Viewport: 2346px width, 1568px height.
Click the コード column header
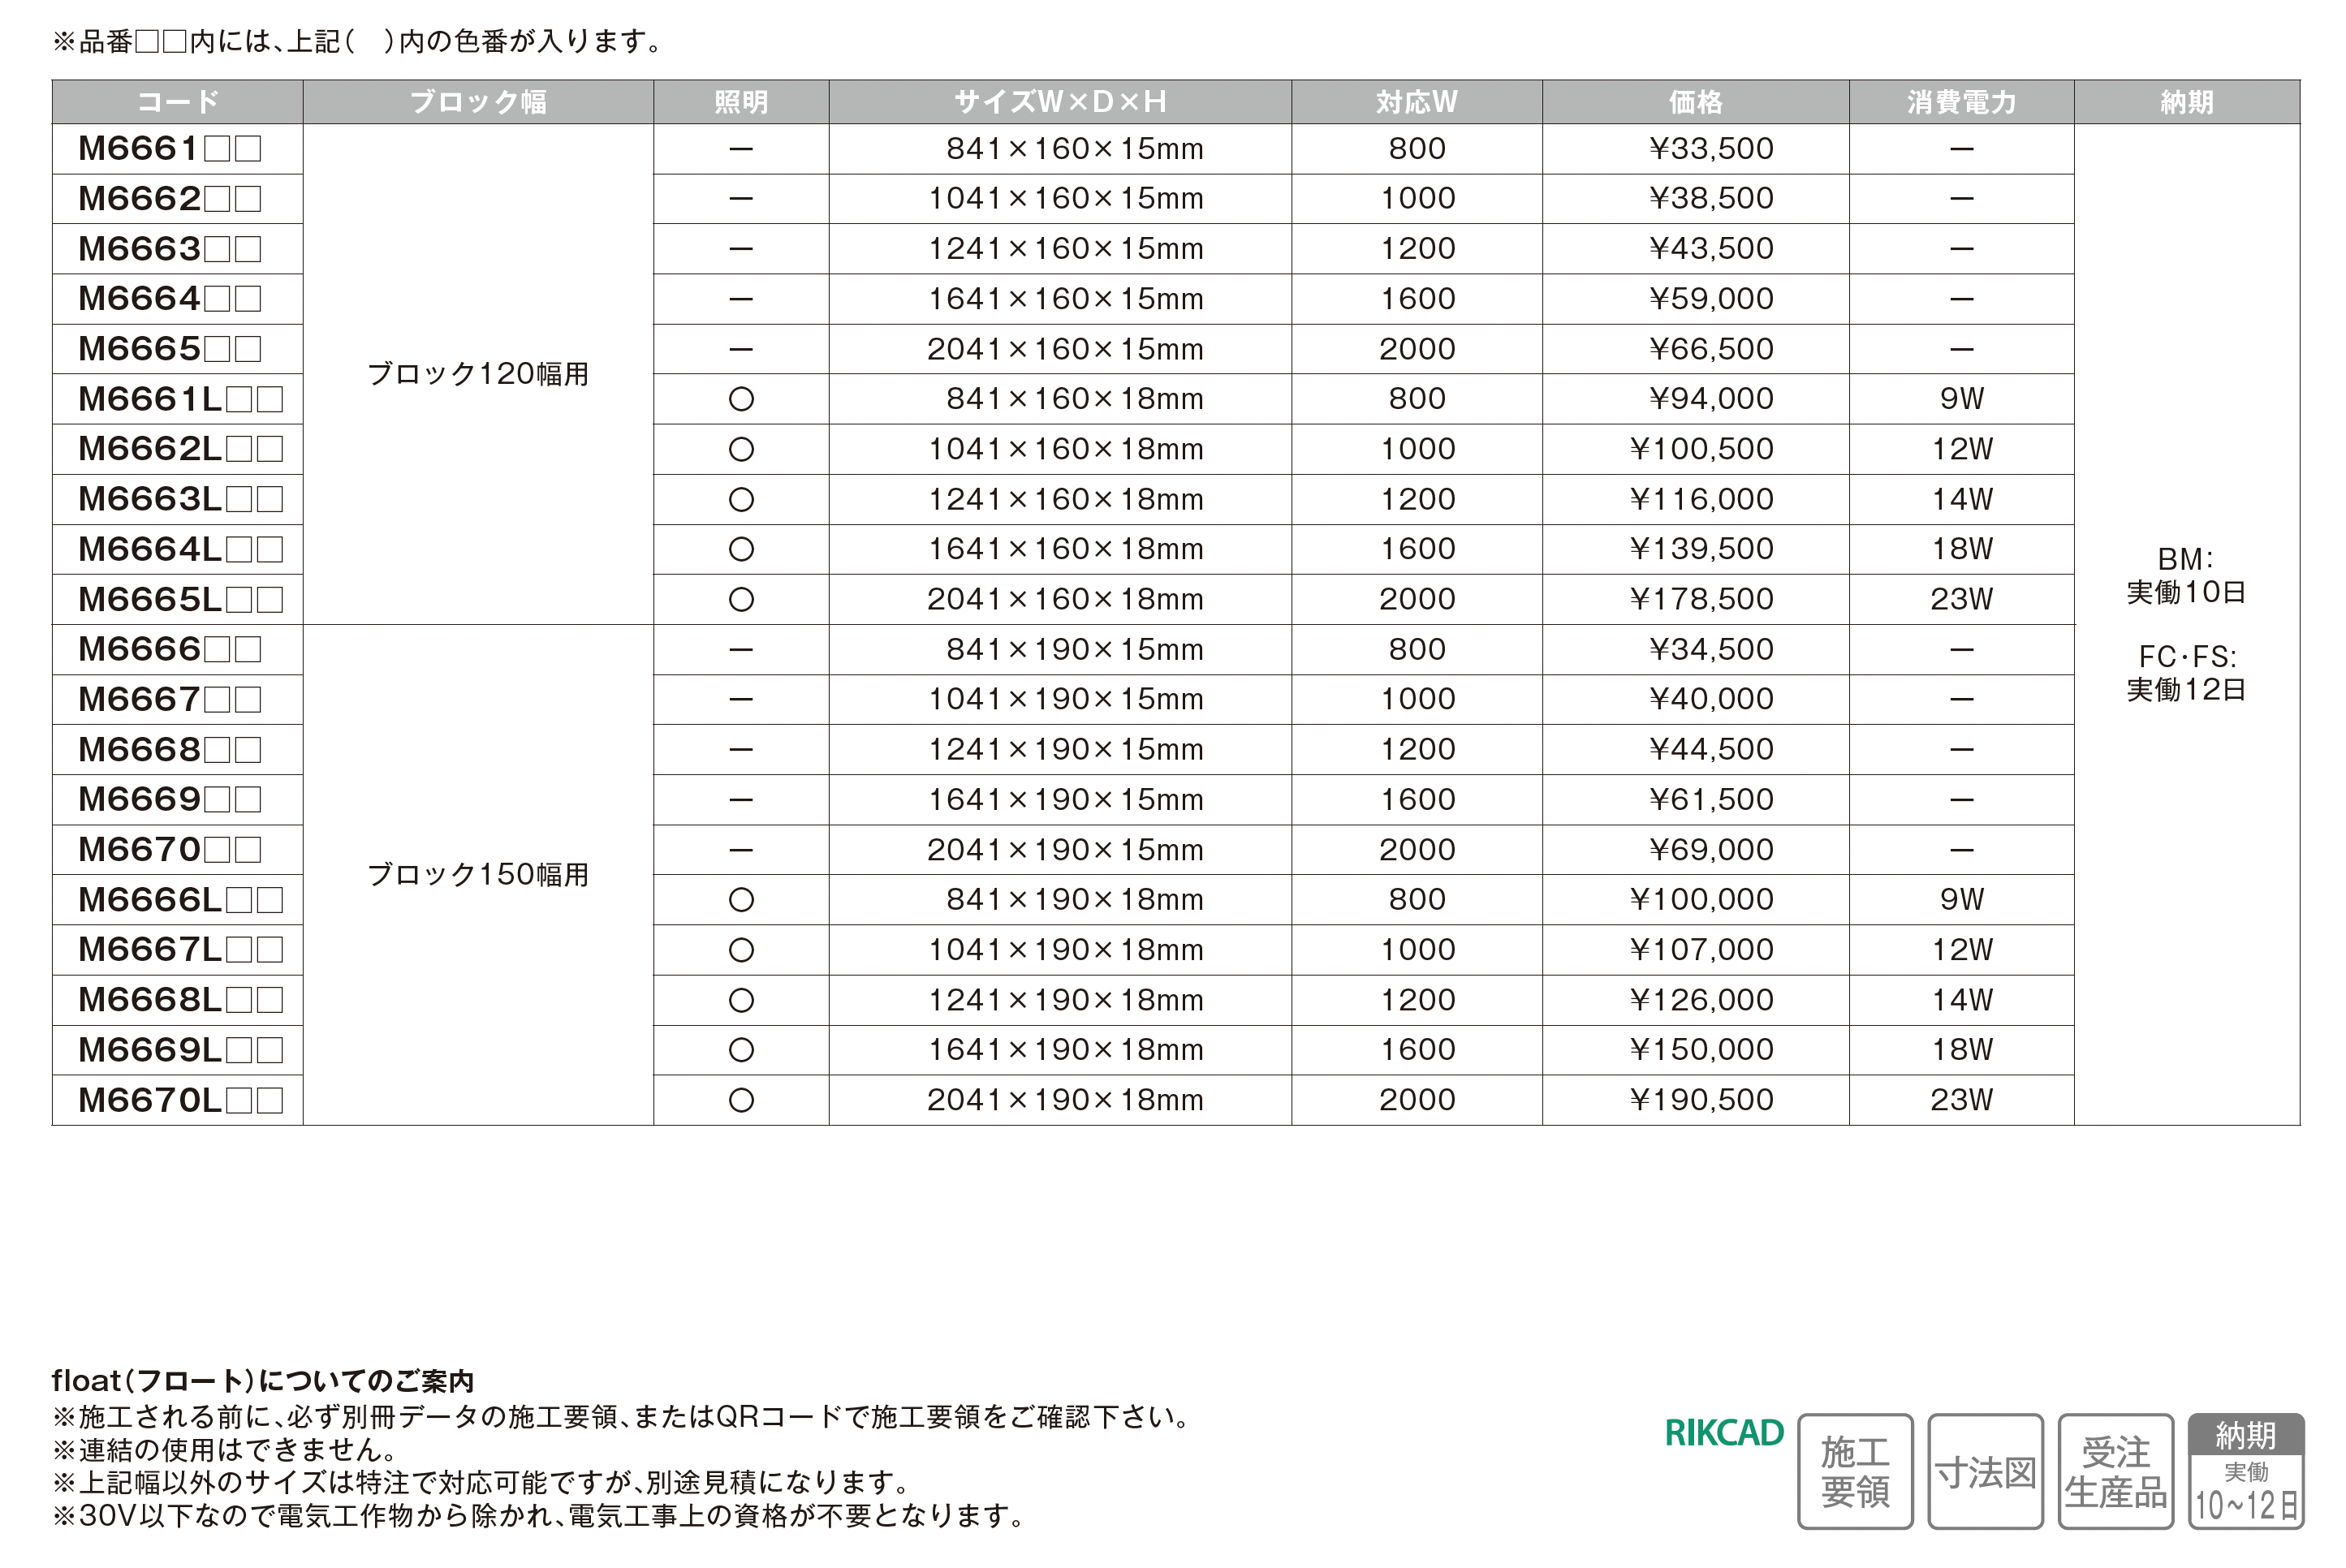(x=177, y=102)
